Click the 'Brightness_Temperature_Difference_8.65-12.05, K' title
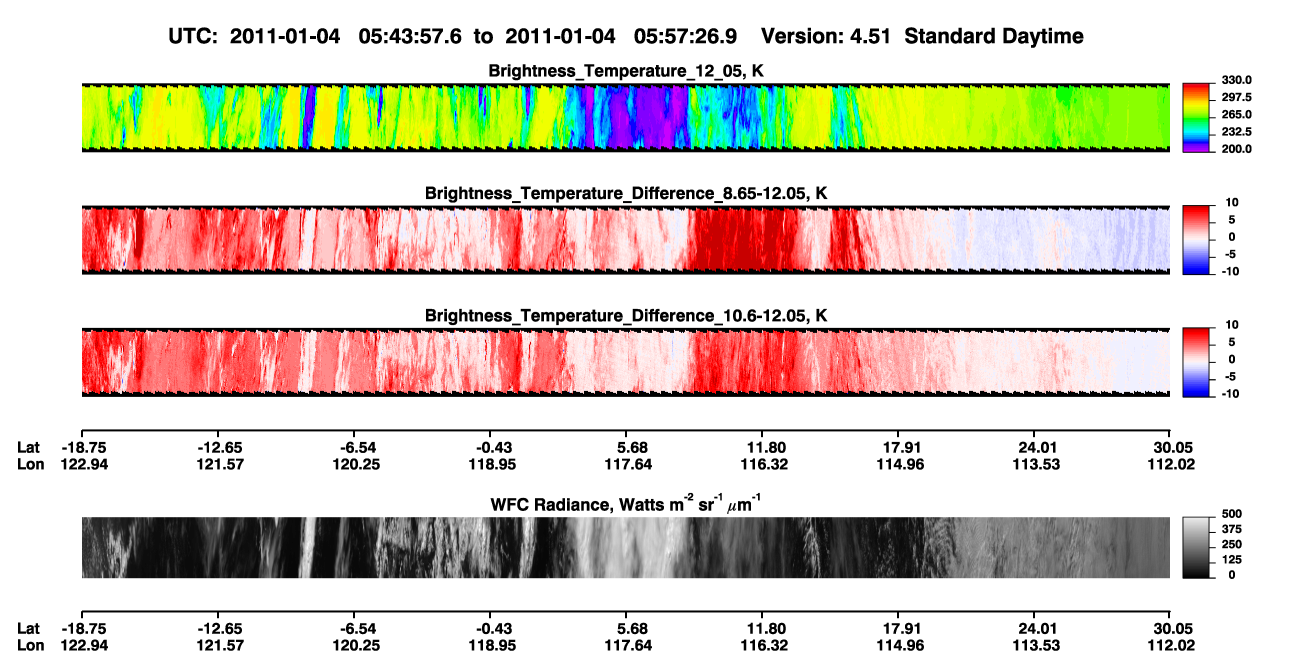Screen dimensions: 1300x667 pyautogui.click(x=626, y=193)
